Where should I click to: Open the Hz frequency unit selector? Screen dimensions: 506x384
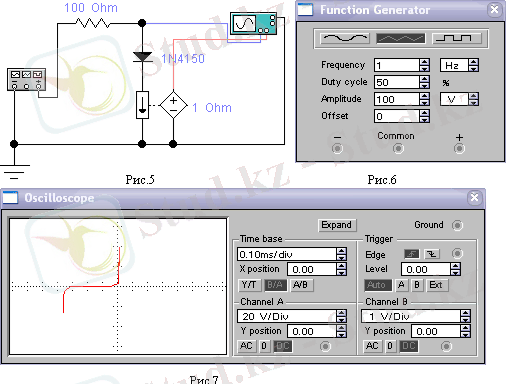click(459, 65)
